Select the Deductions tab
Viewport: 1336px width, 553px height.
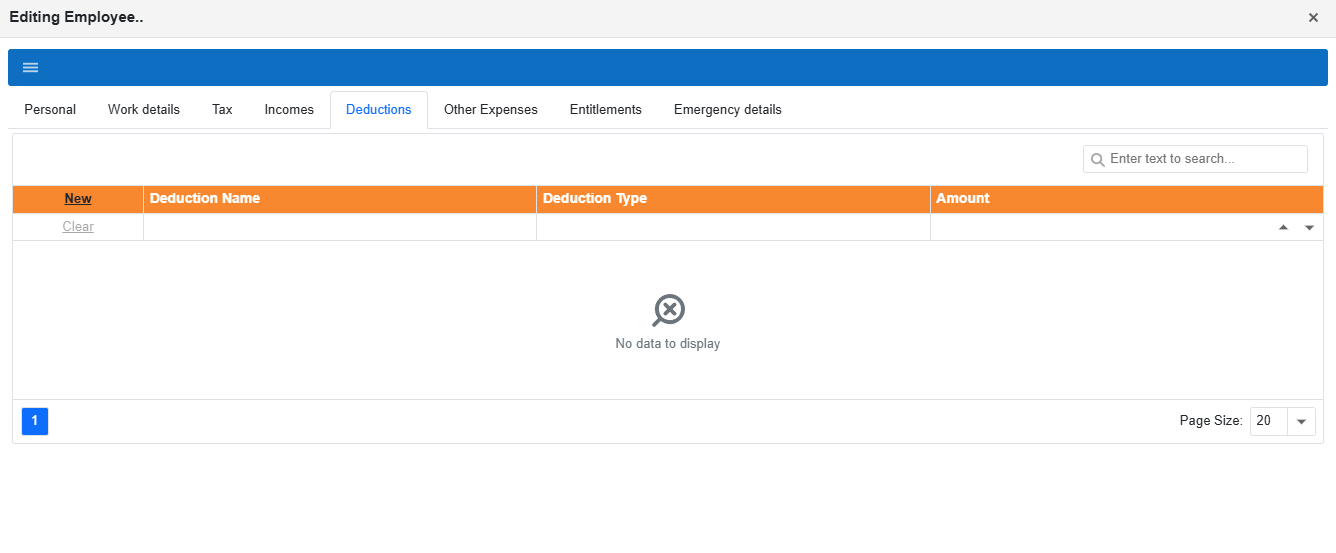pos(379,110)
